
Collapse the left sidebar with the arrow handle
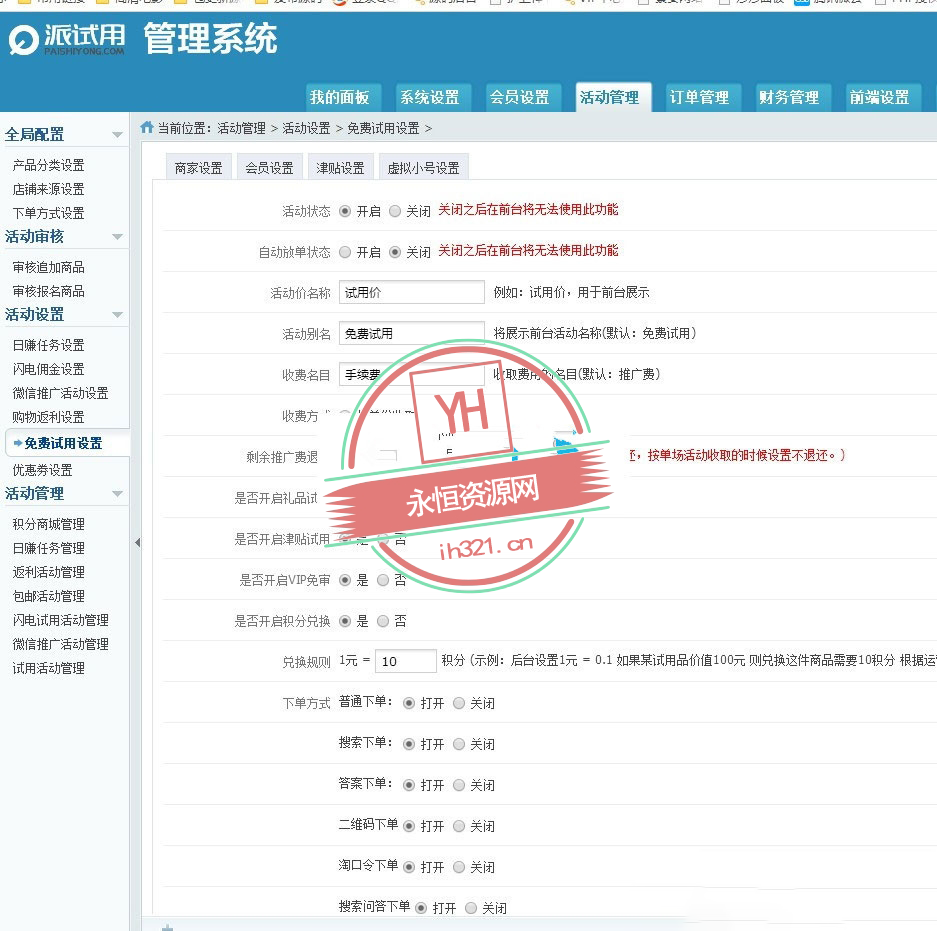point(137,543)
